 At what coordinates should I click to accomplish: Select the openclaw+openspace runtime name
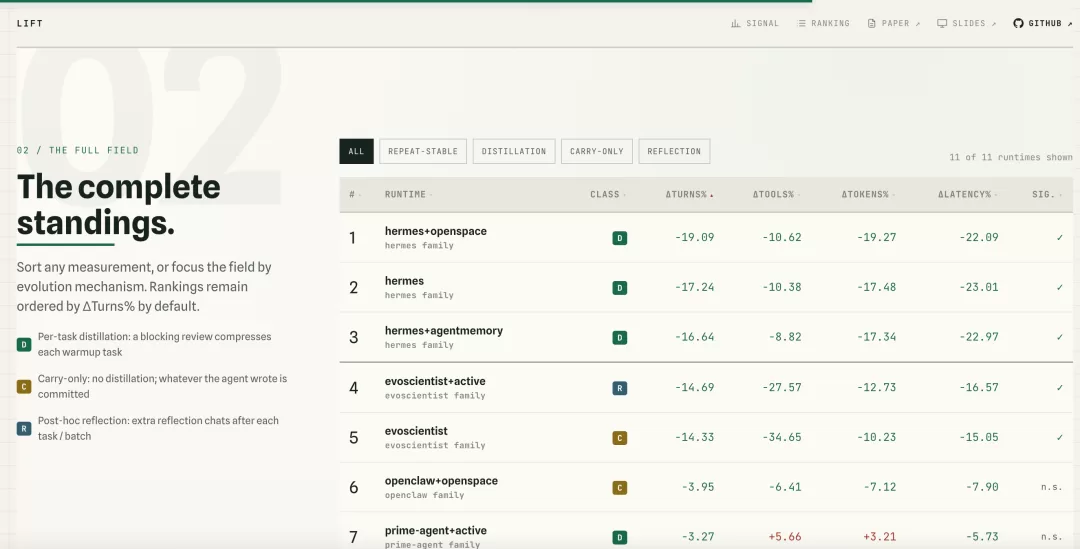click(x=441, y=481)
